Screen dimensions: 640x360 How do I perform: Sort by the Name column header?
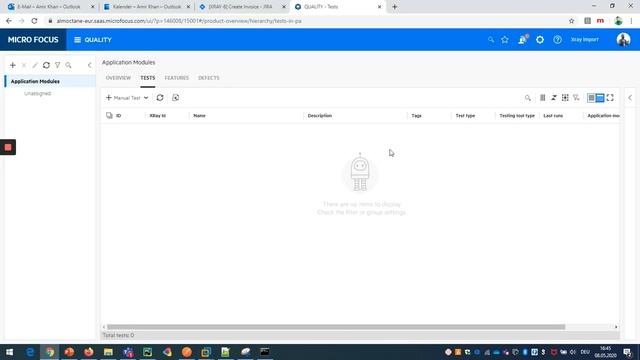pos(199,116)
